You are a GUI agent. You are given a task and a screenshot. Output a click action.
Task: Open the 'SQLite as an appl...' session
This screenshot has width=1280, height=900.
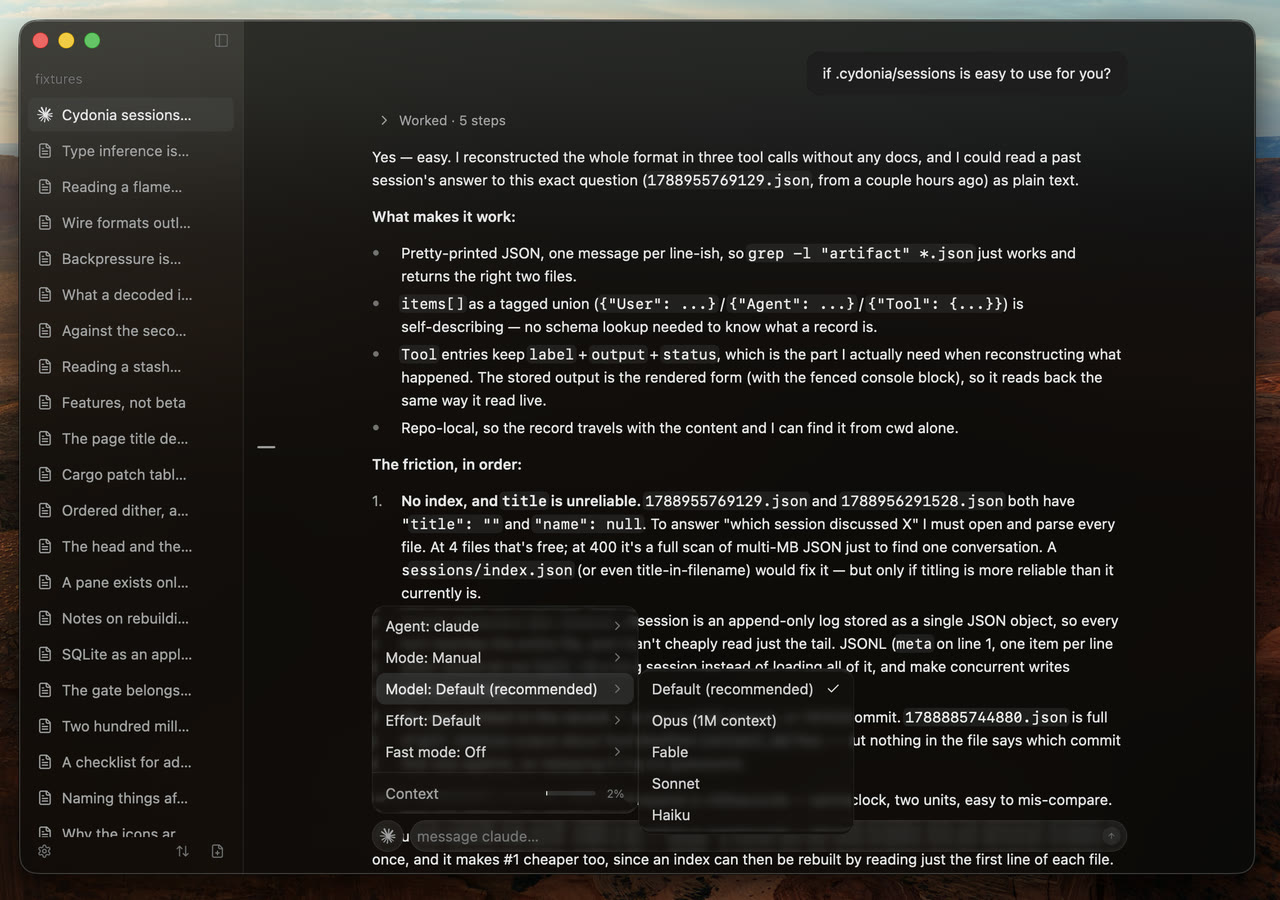click(131, 655)
